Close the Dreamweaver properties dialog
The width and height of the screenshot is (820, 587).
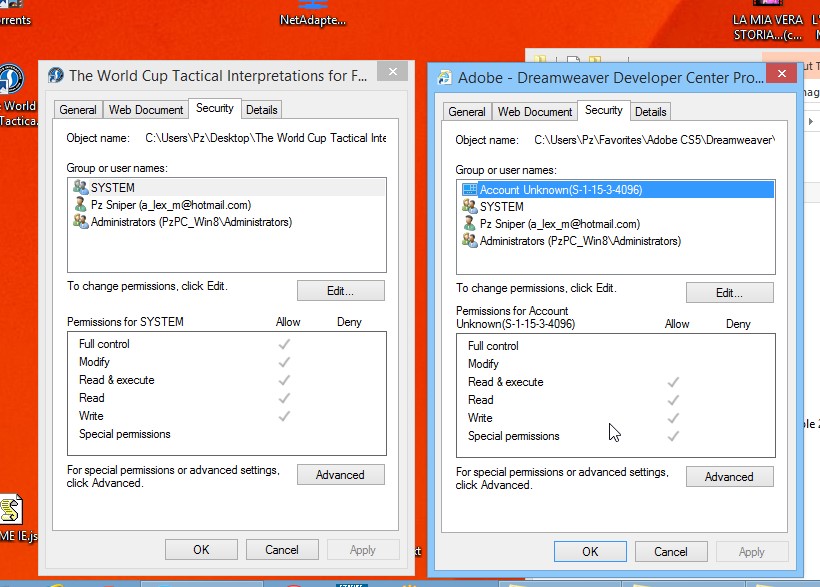coord(782,73)
